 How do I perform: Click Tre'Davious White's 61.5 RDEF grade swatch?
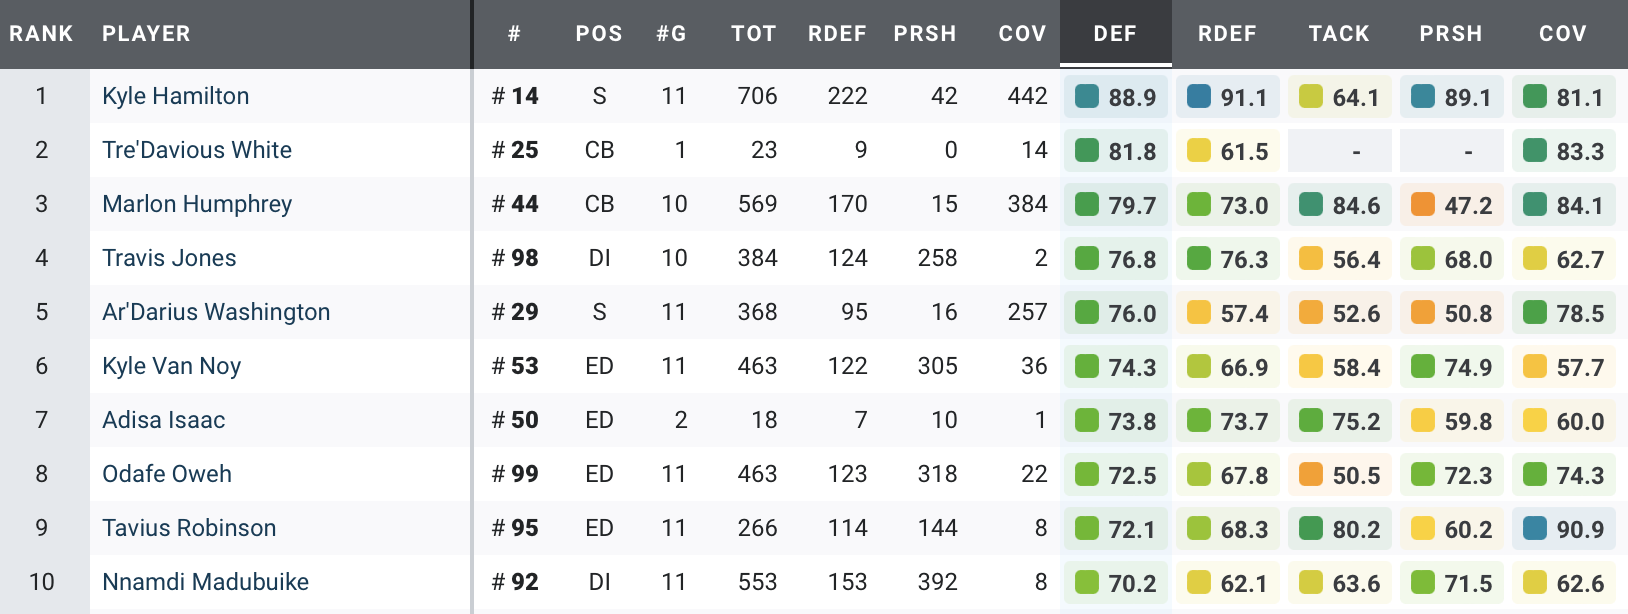click(1199, 151)
